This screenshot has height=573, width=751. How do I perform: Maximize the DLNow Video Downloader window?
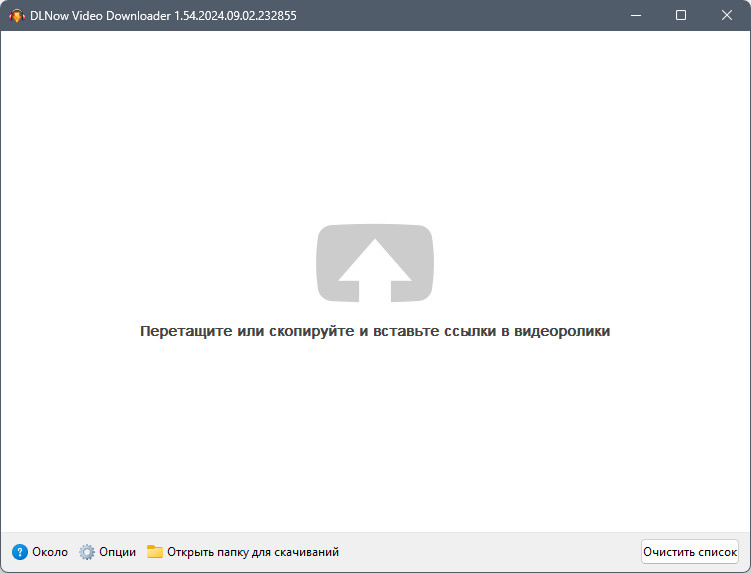click(x=681, y=15)
